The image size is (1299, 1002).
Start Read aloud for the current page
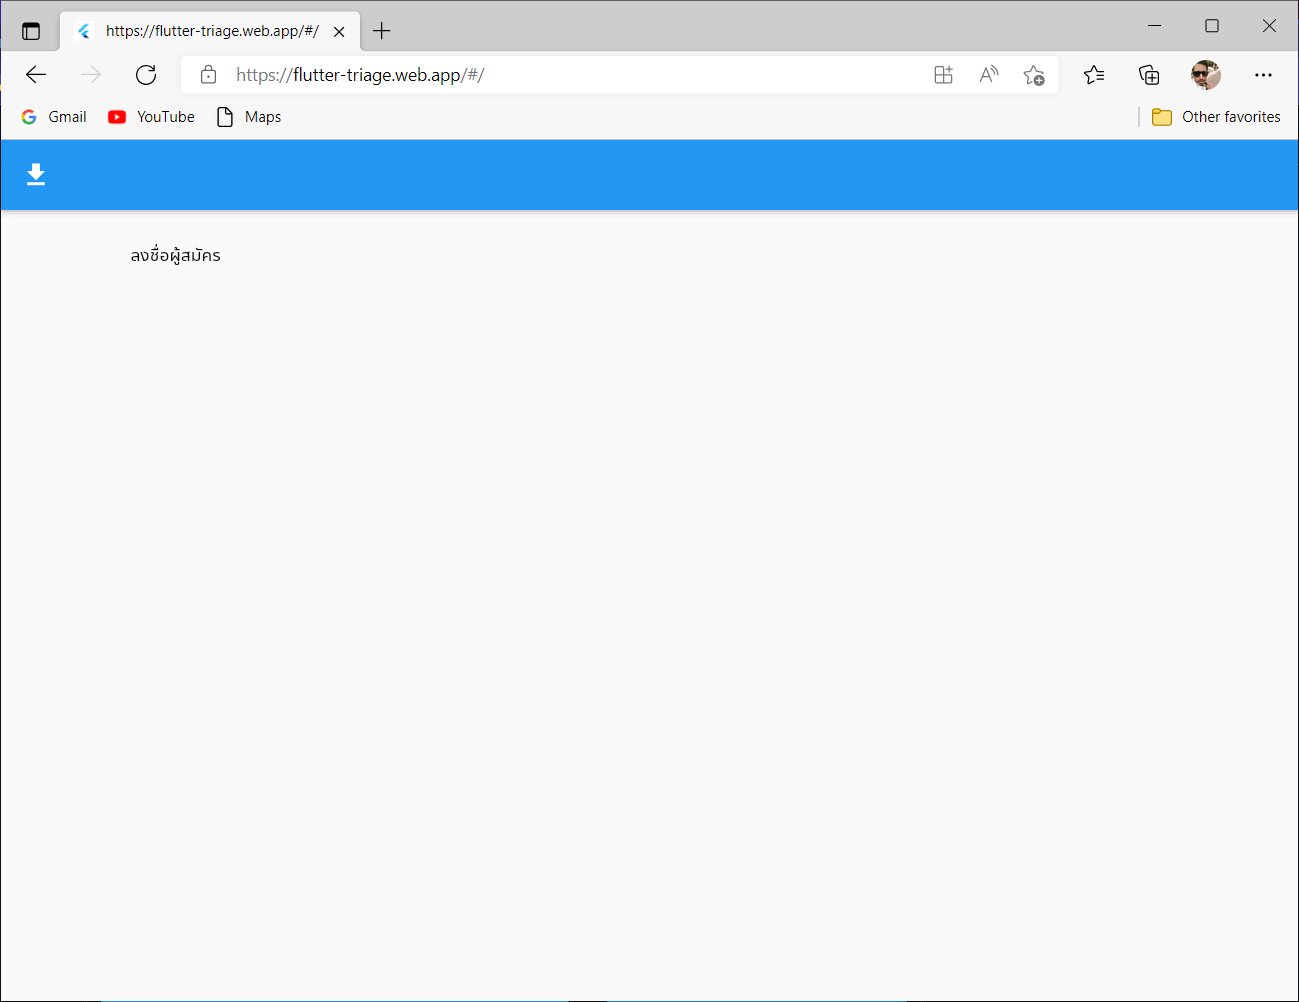tap(988, 74)
